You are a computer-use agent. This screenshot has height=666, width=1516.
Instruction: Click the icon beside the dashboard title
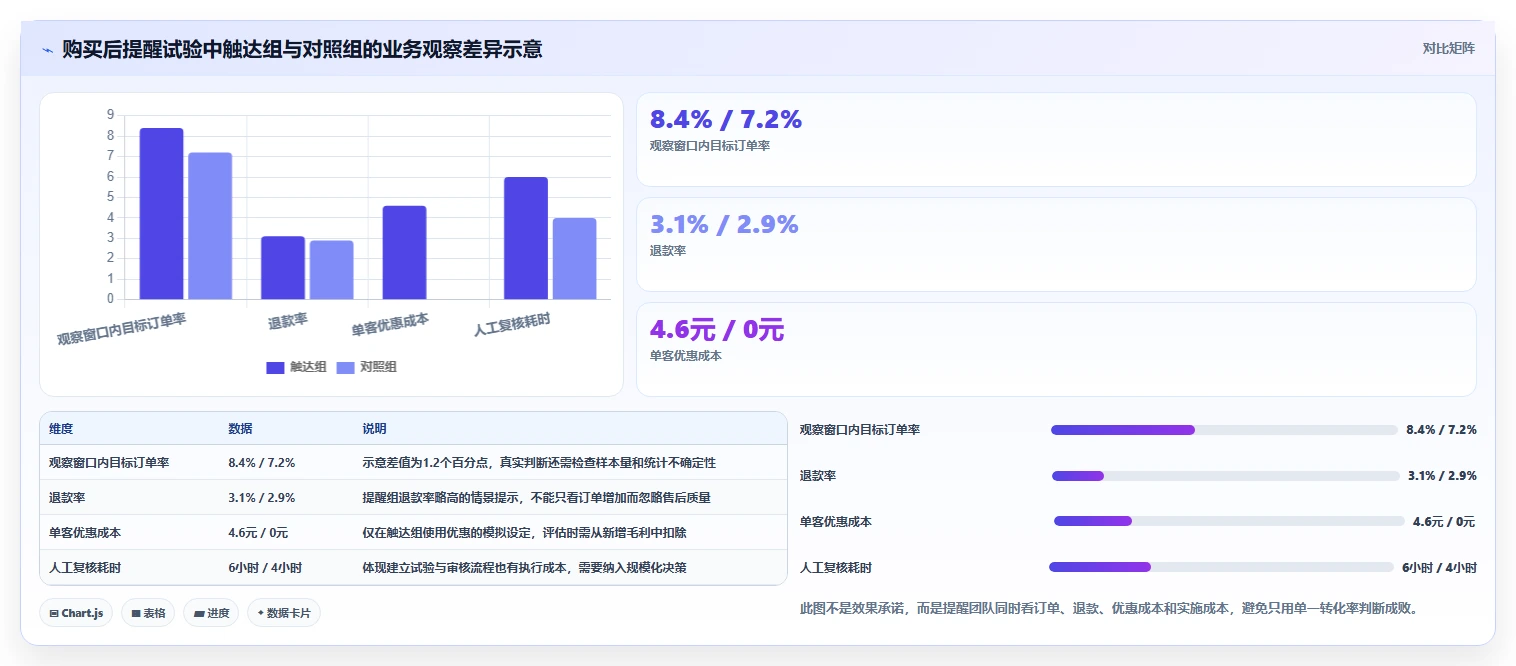[x=47, y=49]
